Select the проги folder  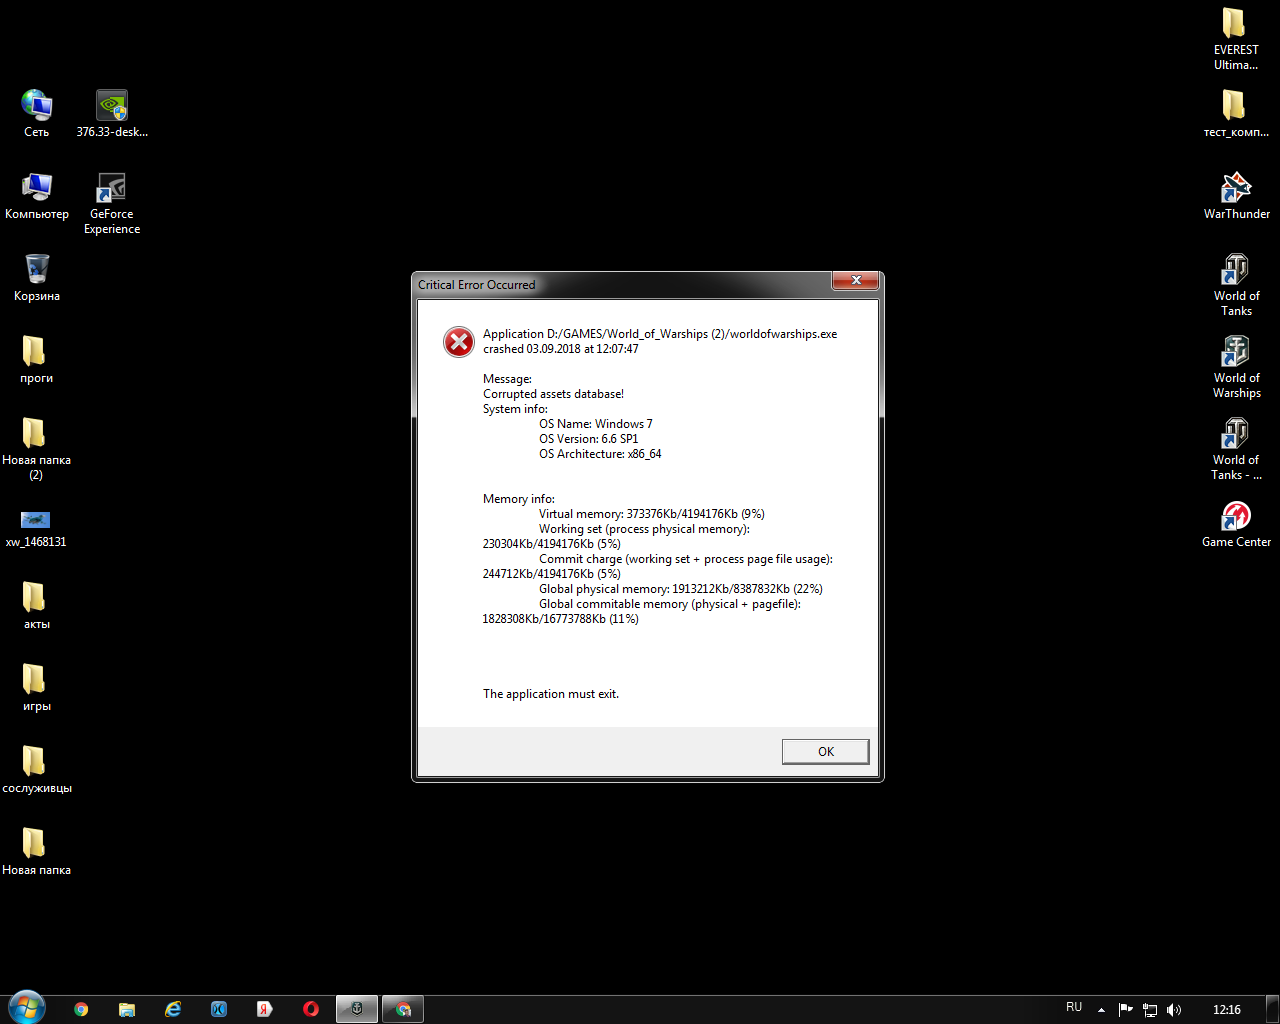tap(37, 359)
